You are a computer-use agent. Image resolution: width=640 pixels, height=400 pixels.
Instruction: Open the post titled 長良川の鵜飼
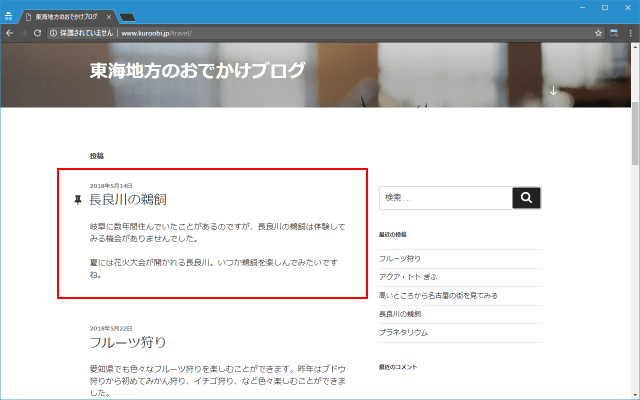[128, 199]
